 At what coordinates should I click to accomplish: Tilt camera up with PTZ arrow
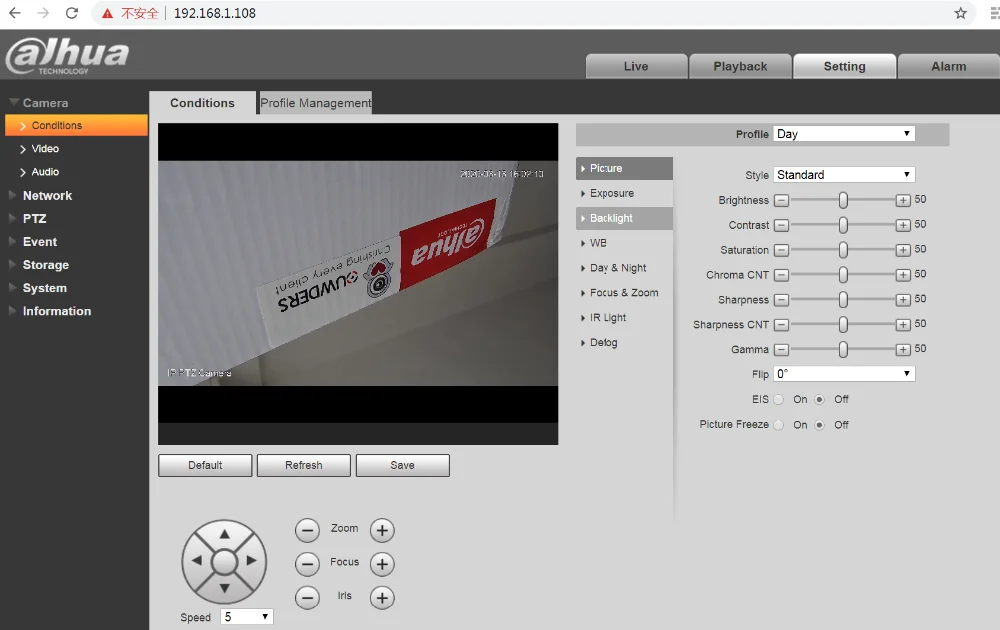click(224, 534)
